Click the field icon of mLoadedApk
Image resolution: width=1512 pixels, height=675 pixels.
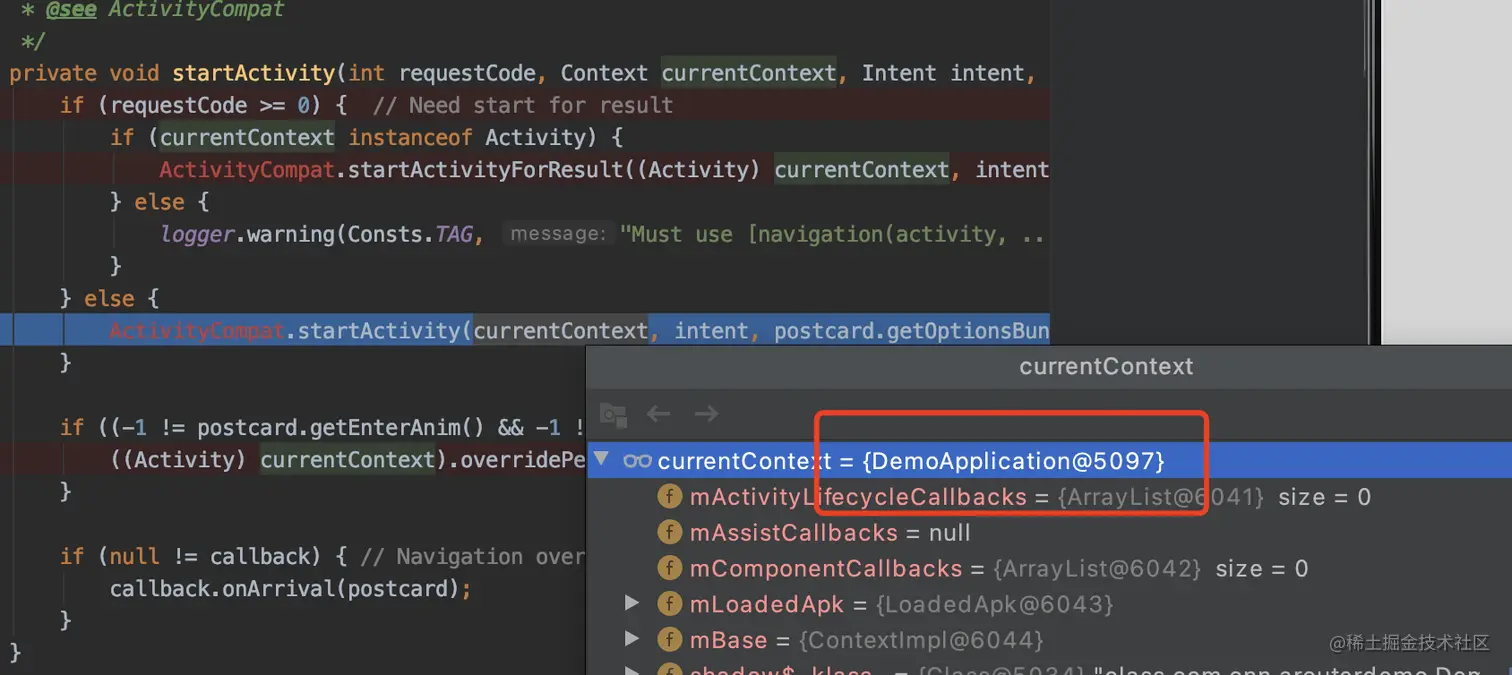click(669, 604)
